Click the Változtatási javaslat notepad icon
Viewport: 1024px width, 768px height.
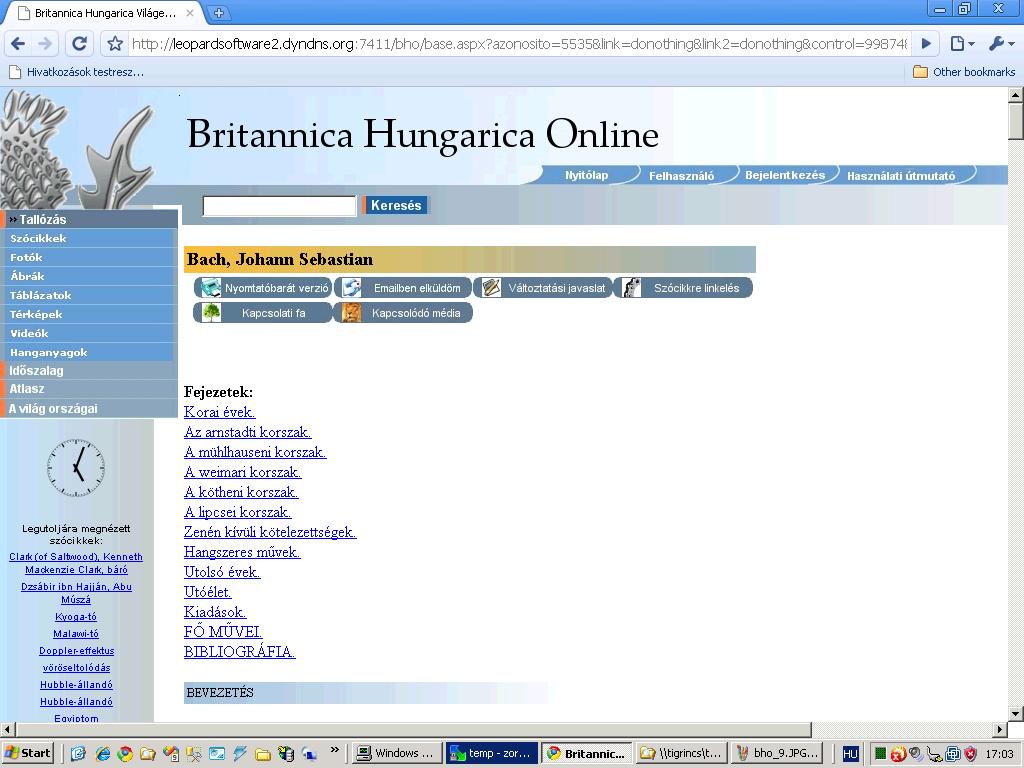tap(491, 287)
